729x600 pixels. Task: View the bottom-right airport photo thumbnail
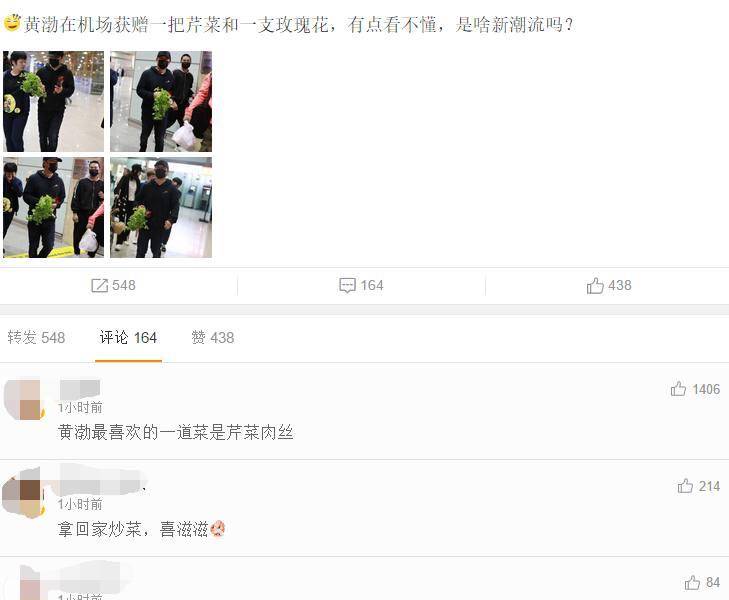click(x=161, y=207)
